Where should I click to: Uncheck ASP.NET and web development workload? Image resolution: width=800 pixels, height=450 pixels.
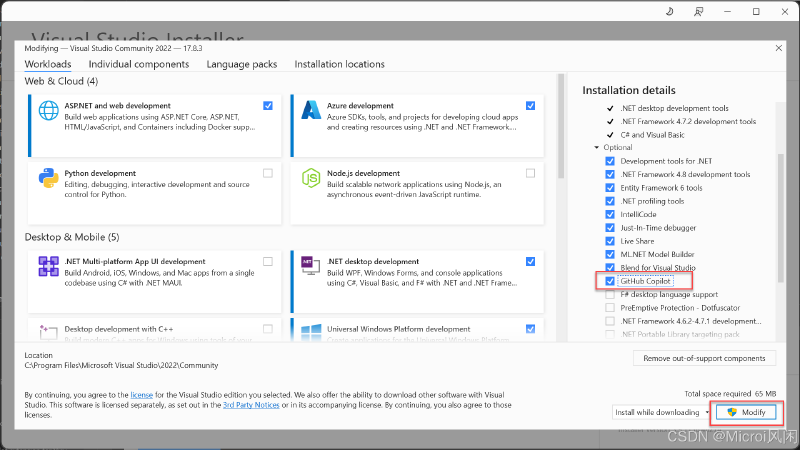coord(268,106)
